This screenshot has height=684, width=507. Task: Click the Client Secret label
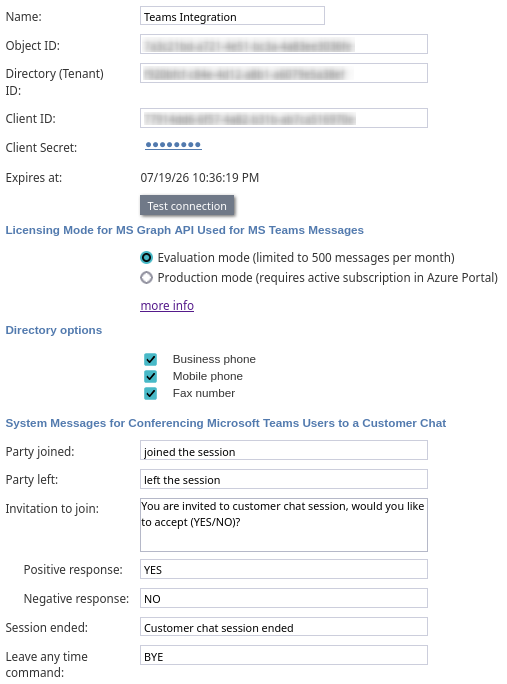[x=41, y=147]
